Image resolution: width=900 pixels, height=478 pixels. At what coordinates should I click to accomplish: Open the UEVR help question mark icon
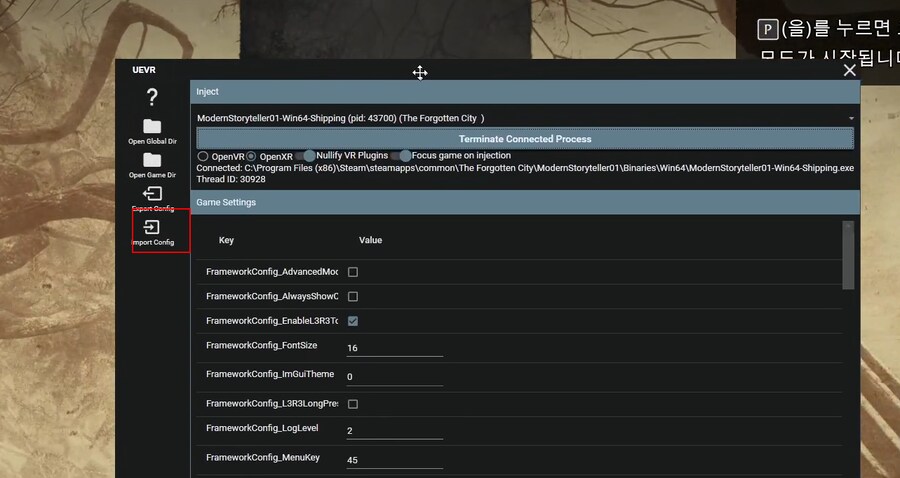point(152,97)
